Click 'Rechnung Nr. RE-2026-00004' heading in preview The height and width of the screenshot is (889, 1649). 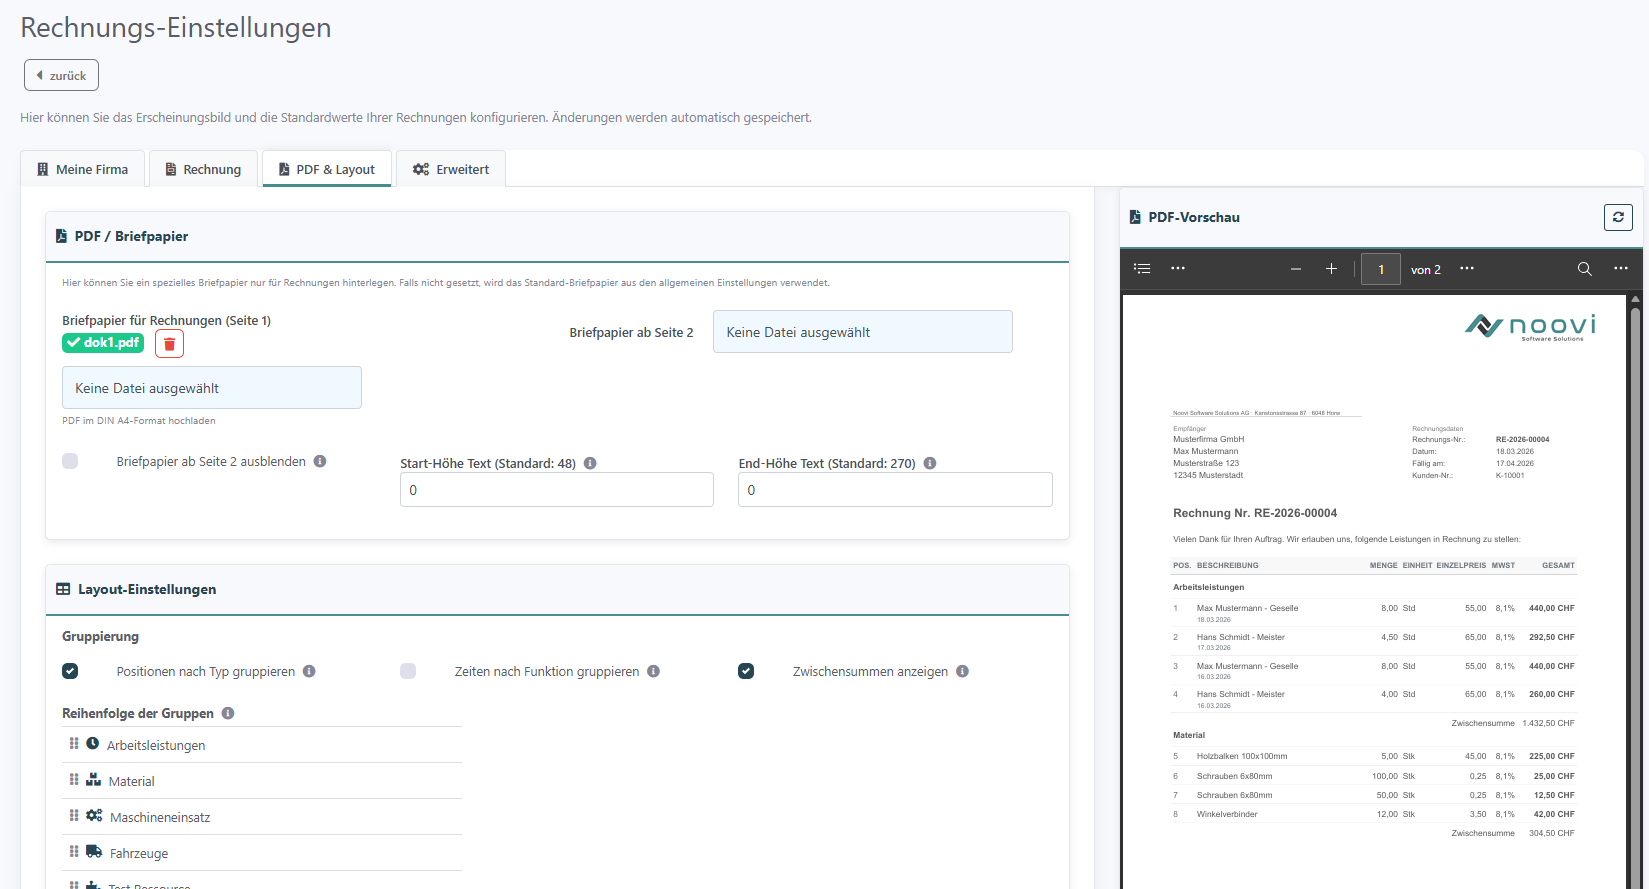[x=1255, y=513]
